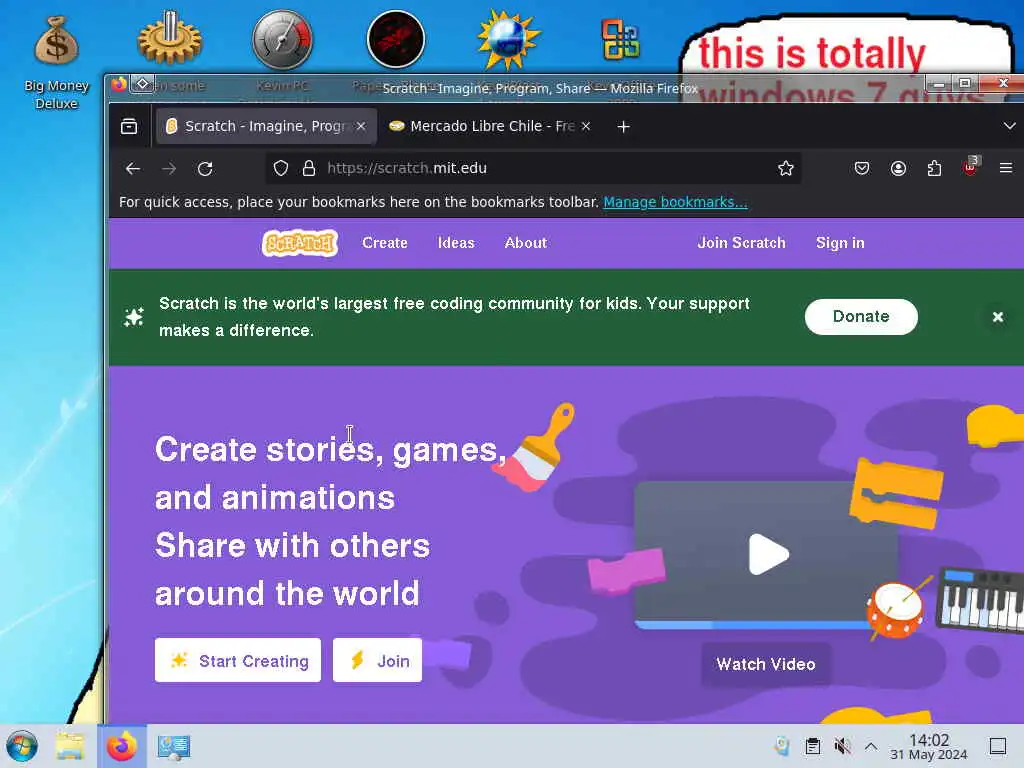Click the tracking protection shield icon
Image resolution: width=1024 pixels, height=768 pixels.
281,168
